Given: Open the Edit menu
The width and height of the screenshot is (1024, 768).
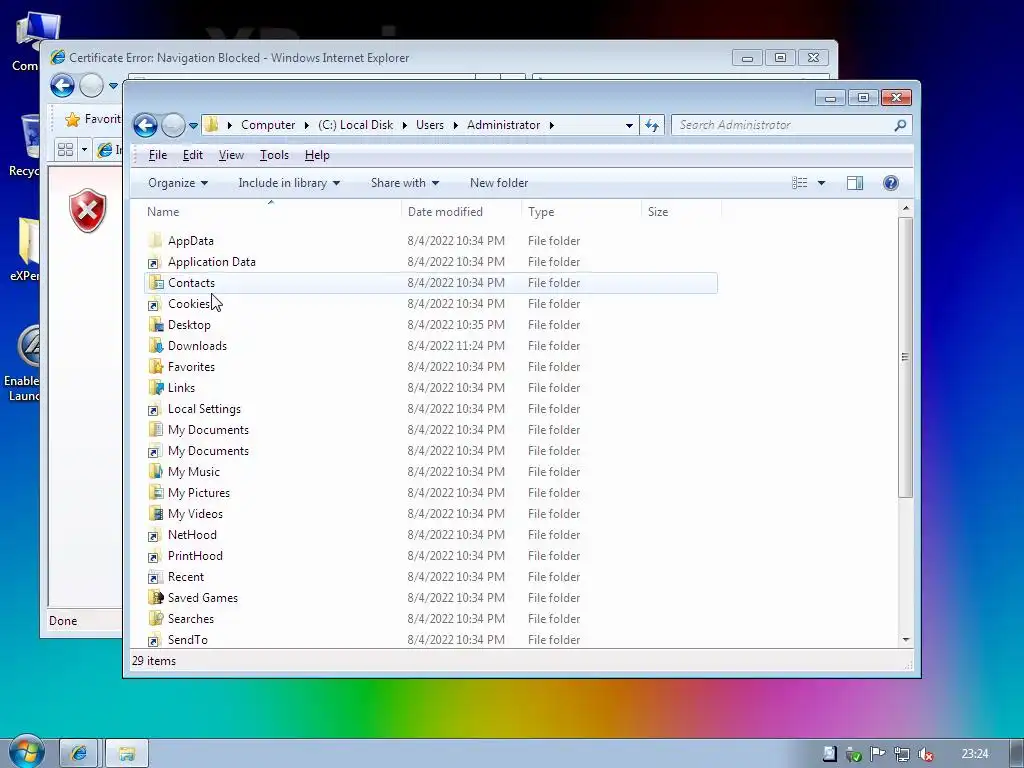Looking at the screenshot, I should (193, 155).
